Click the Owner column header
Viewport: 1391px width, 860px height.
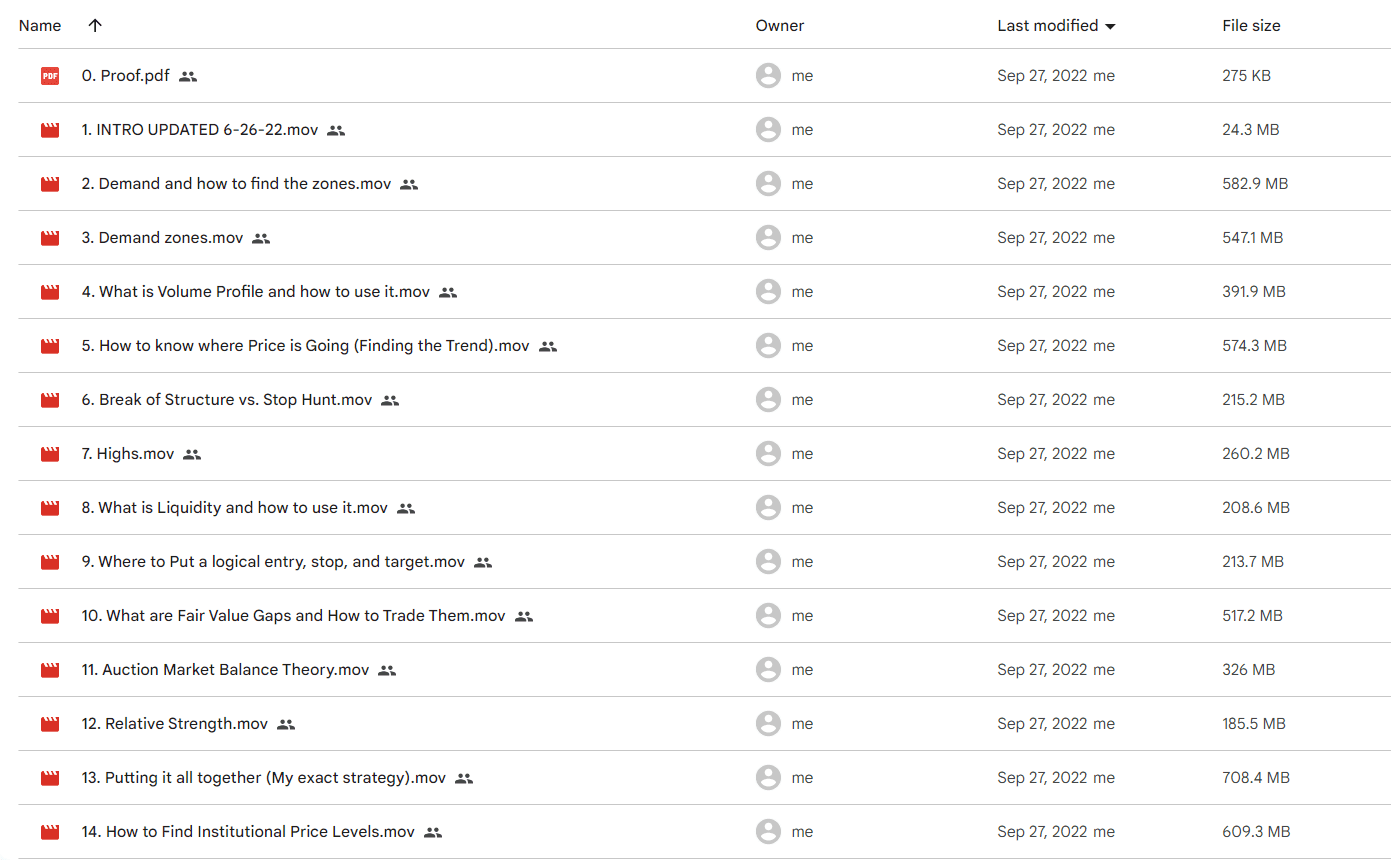[780, 26]
